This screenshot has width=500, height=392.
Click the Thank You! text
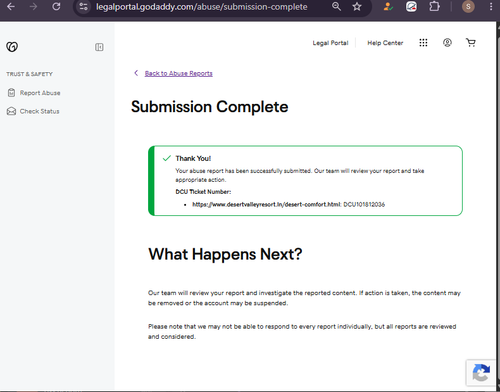click(193, 159)
